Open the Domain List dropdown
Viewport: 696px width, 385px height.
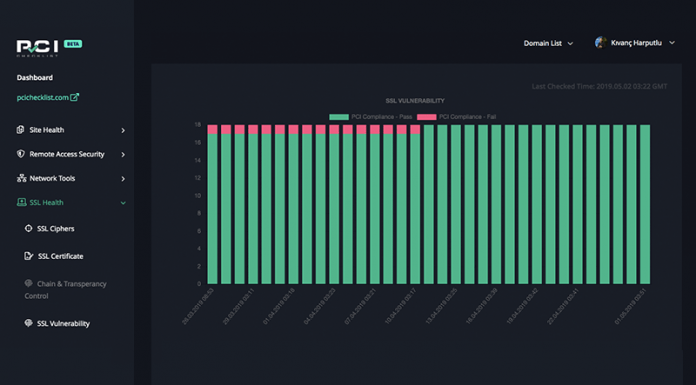pyautogui.click(x=548, y=43)
